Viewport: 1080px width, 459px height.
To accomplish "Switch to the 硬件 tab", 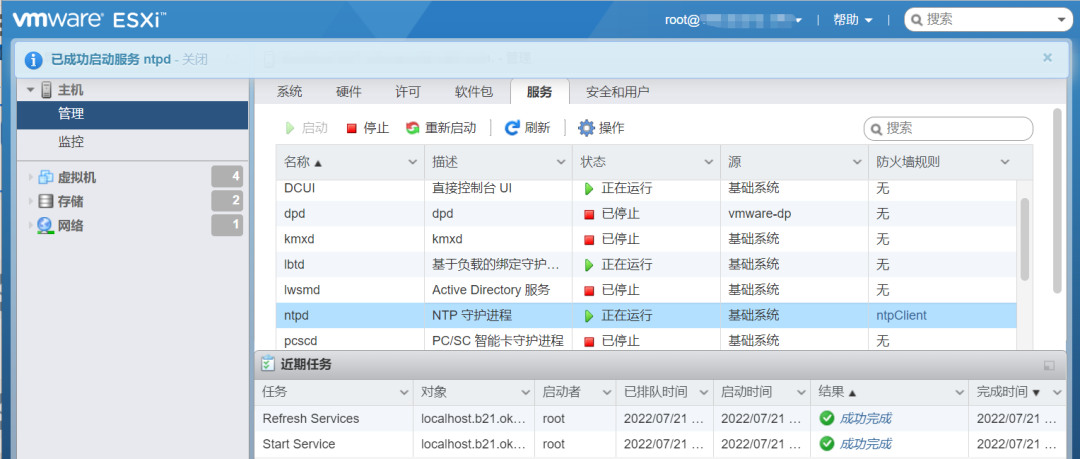I will point(349,92).
